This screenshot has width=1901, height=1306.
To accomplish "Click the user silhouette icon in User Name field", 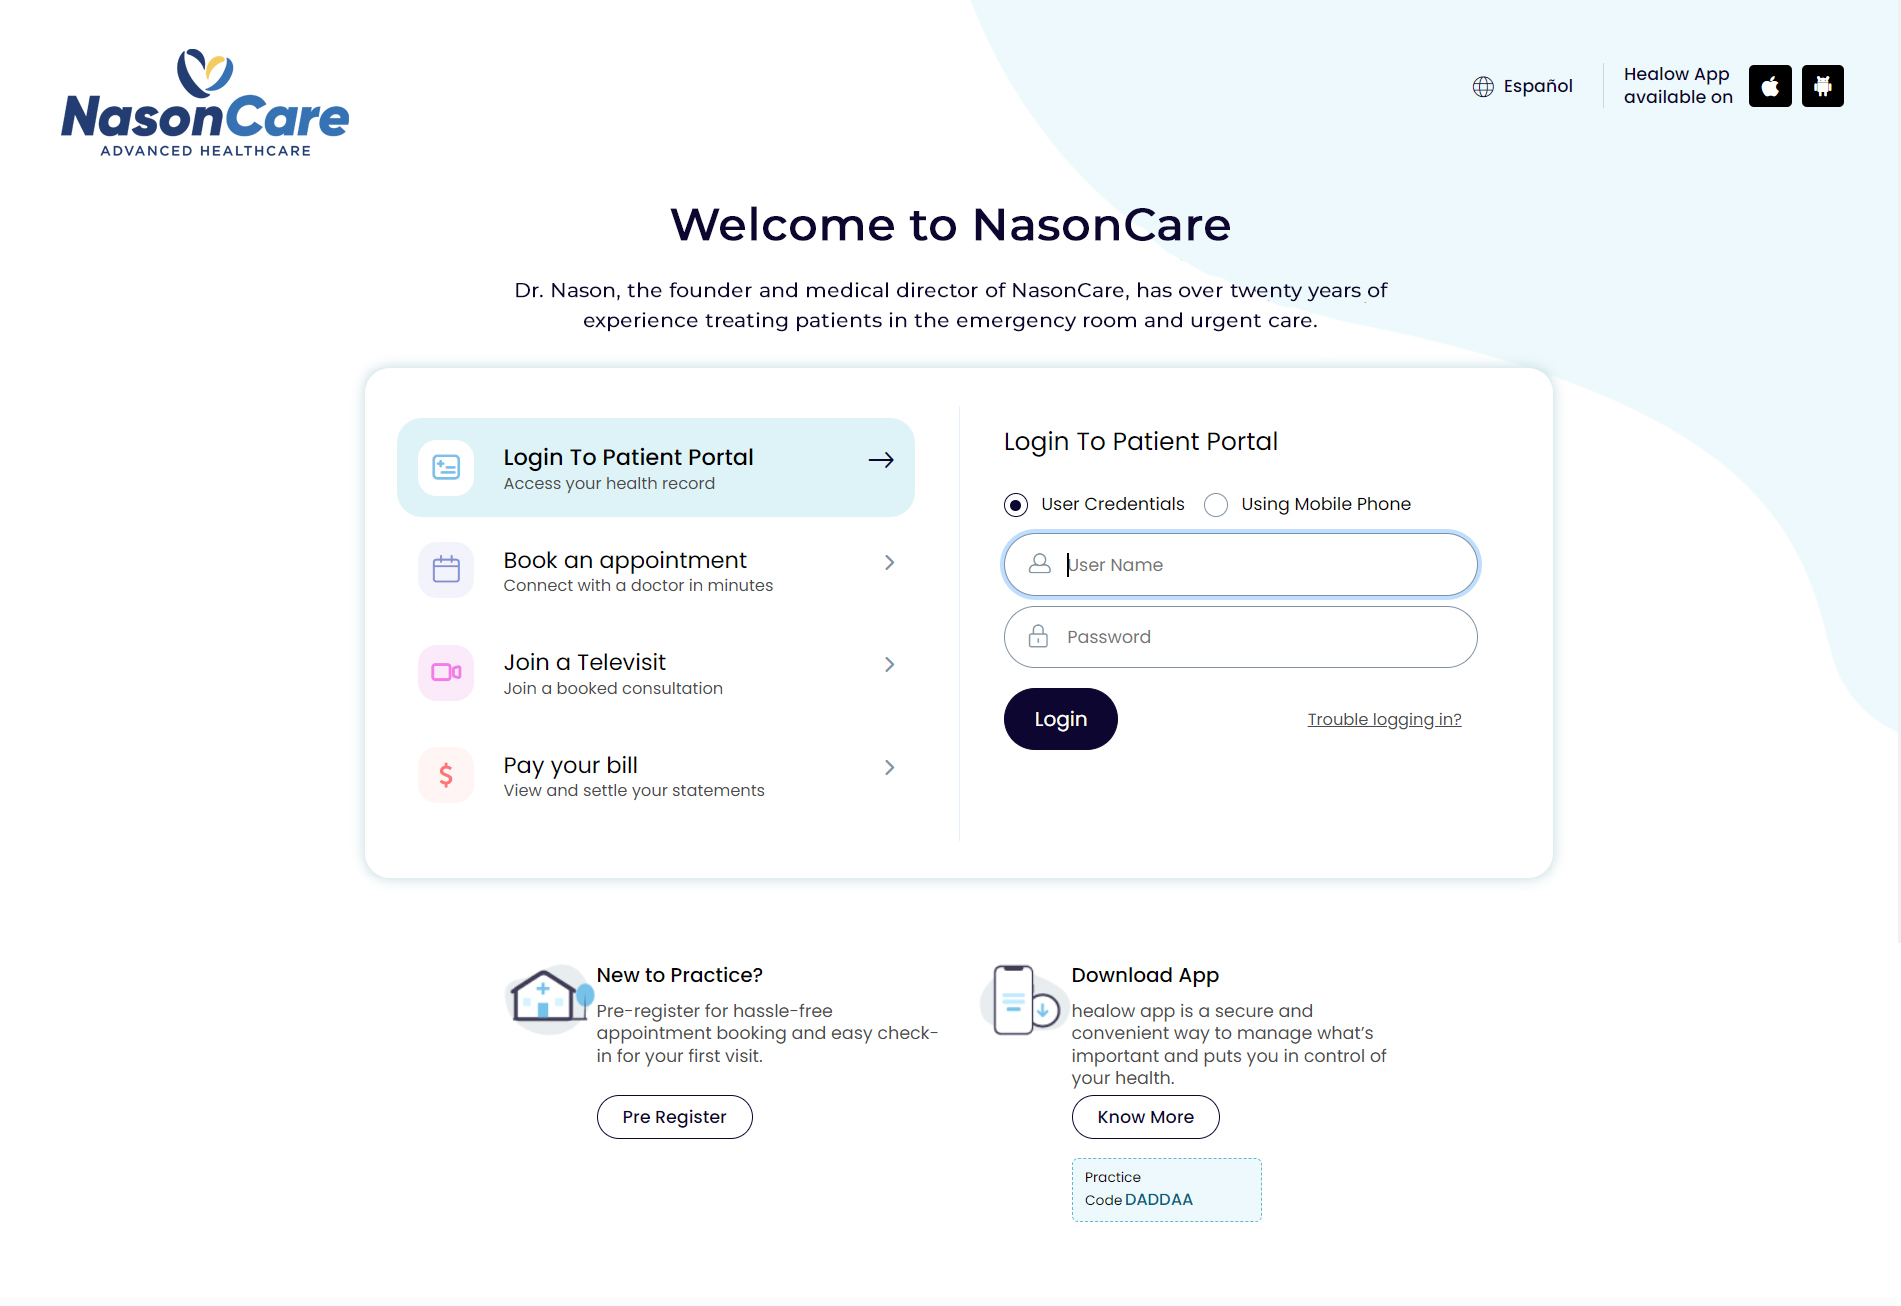I will 1040,564.
